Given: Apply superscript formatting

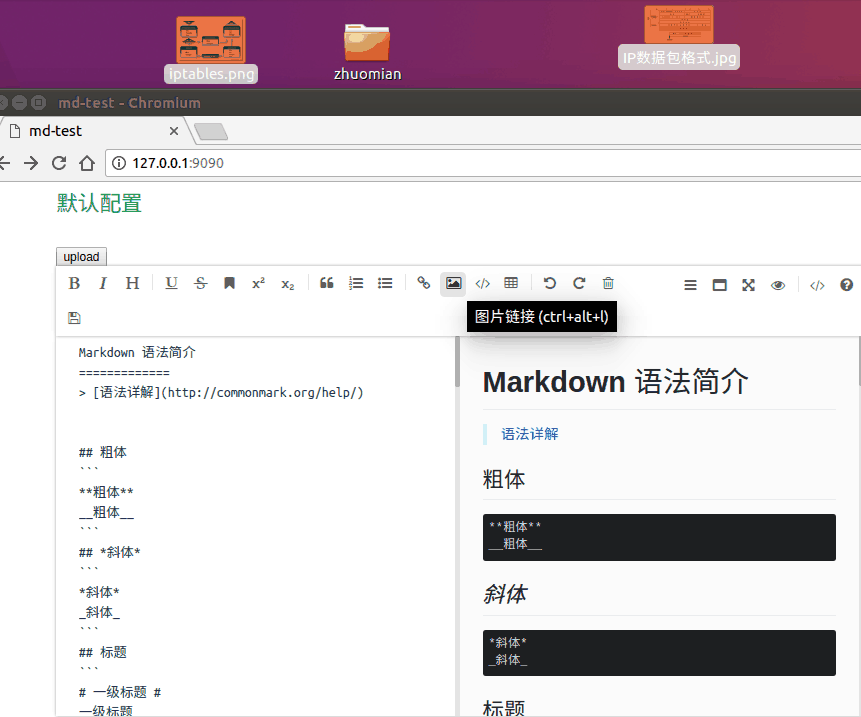Looking at the screenshot, I should [x=258, y=283].
